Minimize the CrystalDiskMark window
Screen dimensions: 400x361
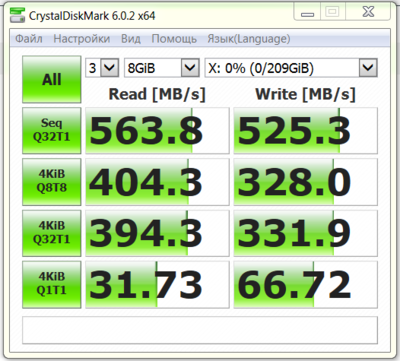point(307,13)
